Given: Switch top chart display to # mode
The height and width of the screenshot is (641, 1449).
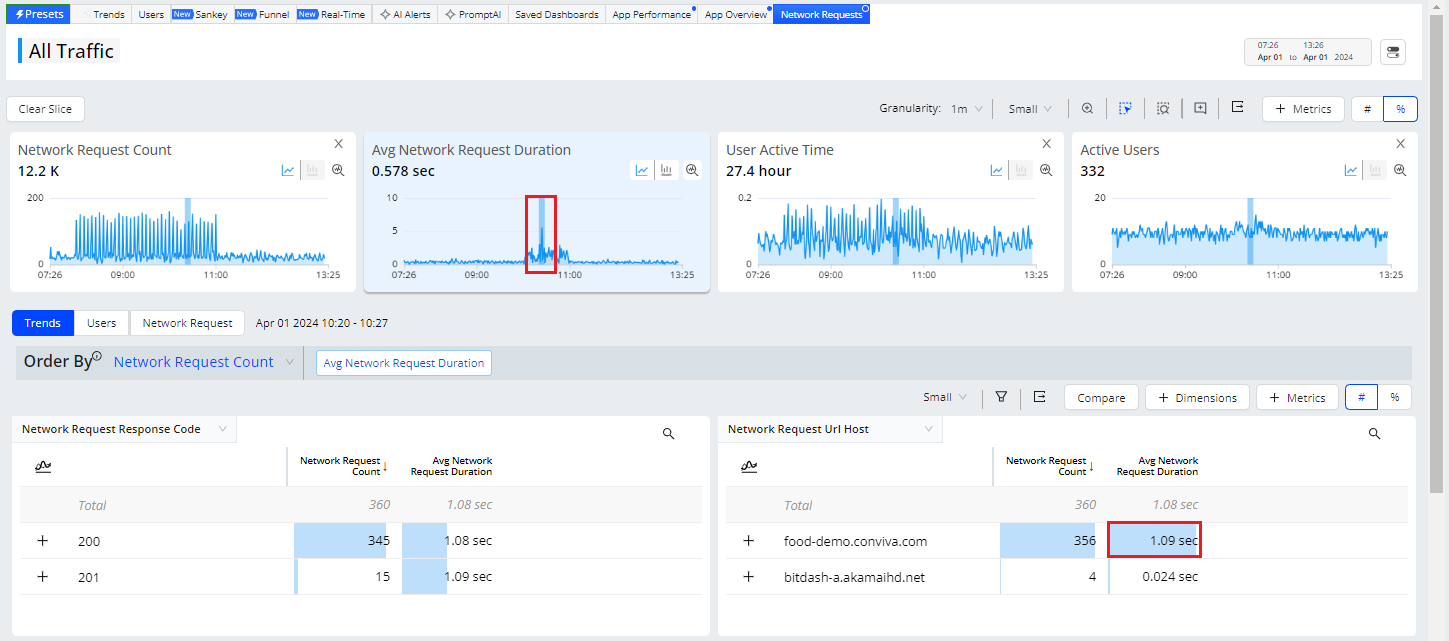Looking at the screenshot, I should point(1367,109).
